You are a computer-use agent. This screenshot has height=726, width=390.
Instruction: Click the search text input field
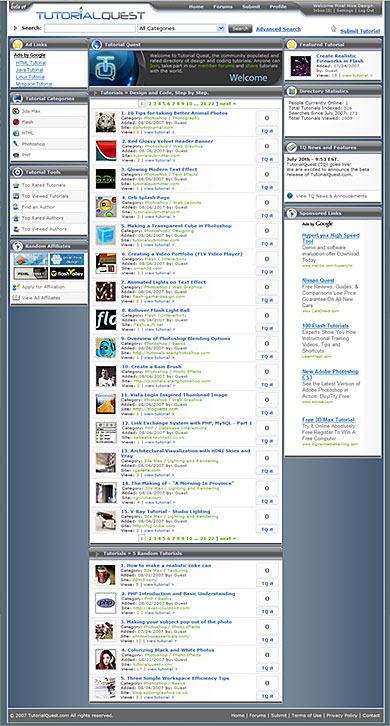point(90,28)
